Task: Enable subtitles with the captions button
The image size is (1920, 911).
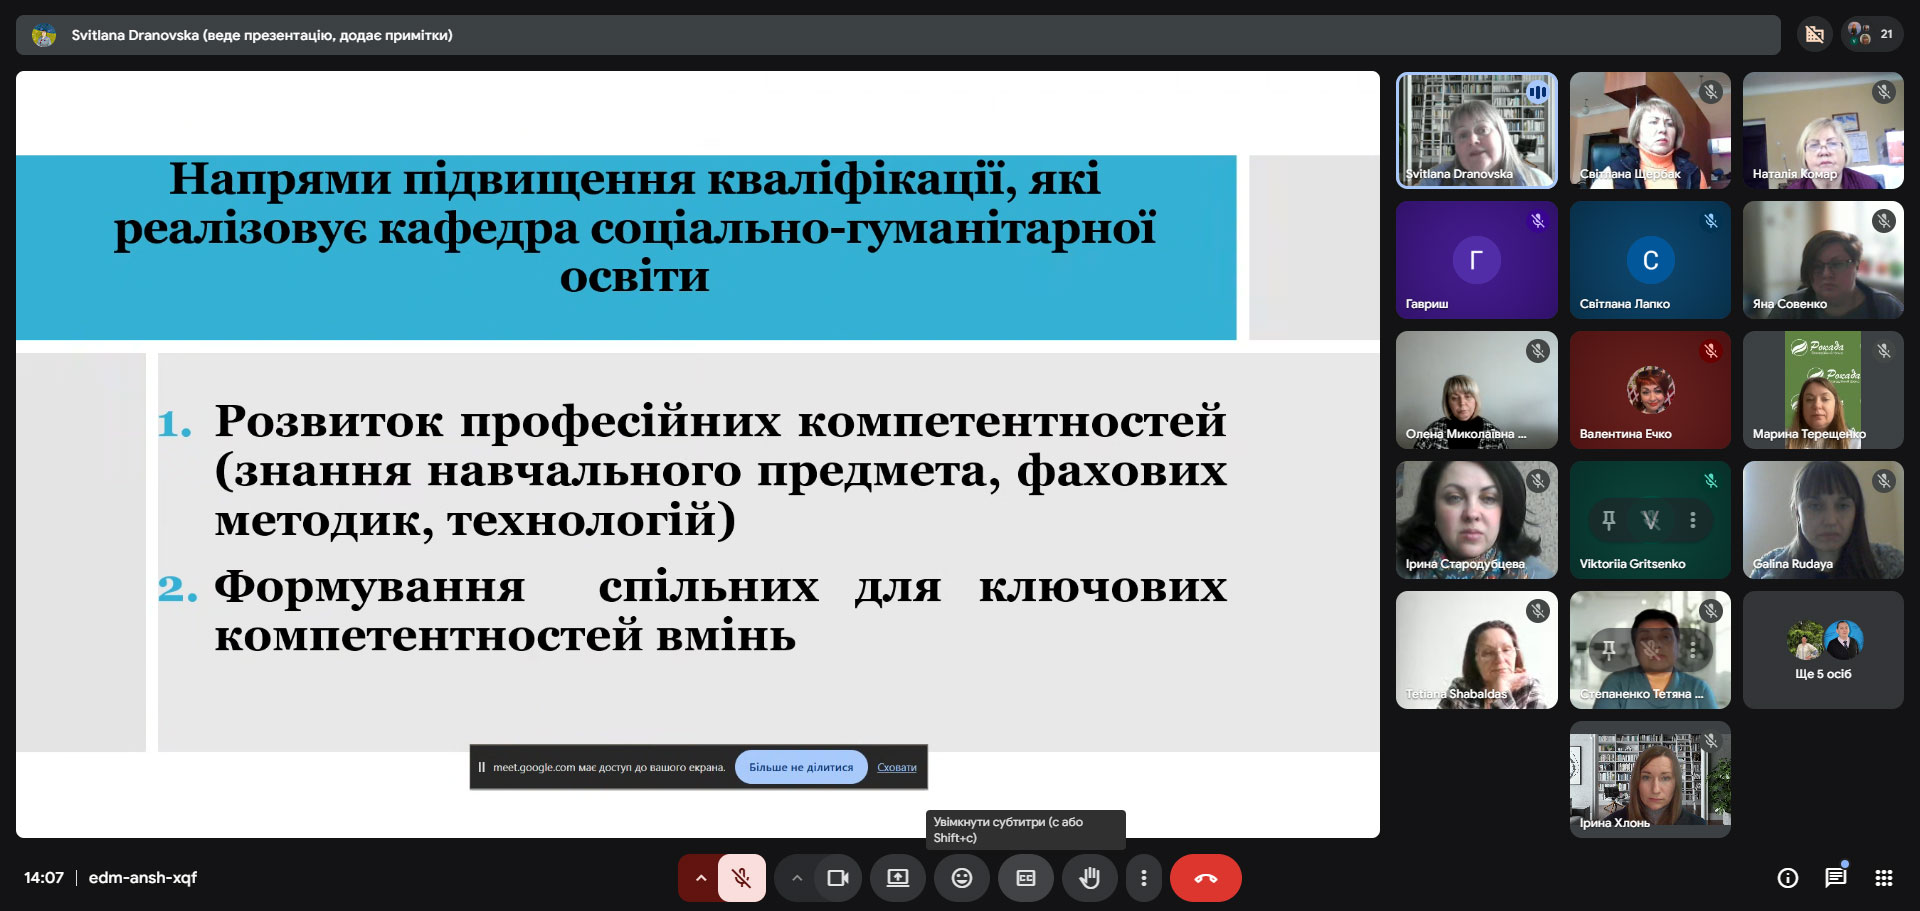Action: [x=1026, y=878]
